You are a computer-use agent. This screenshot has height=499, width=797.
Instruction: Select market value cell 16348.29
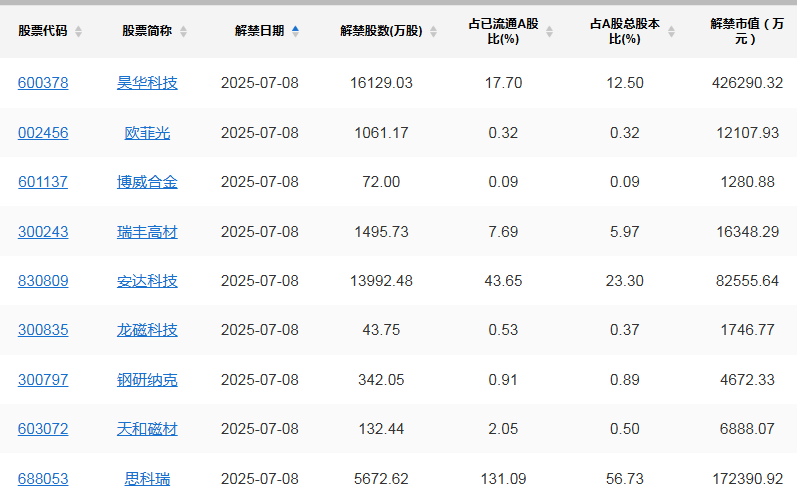click(x=747, y=232)
